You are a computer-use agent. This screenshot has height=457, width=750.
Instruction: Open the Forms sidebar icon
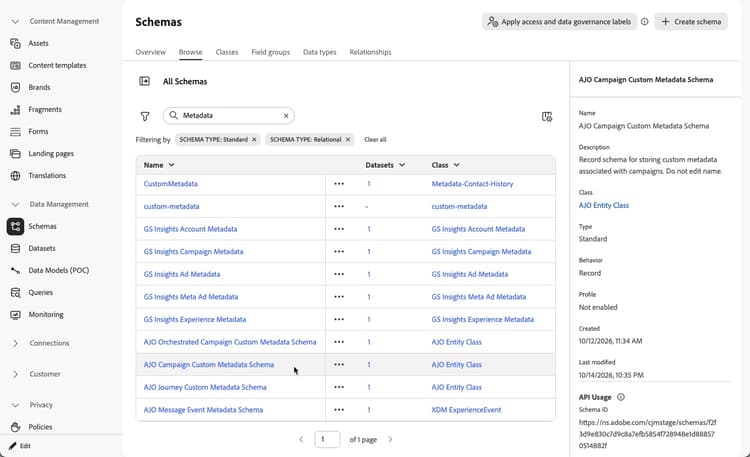point(15,132)
